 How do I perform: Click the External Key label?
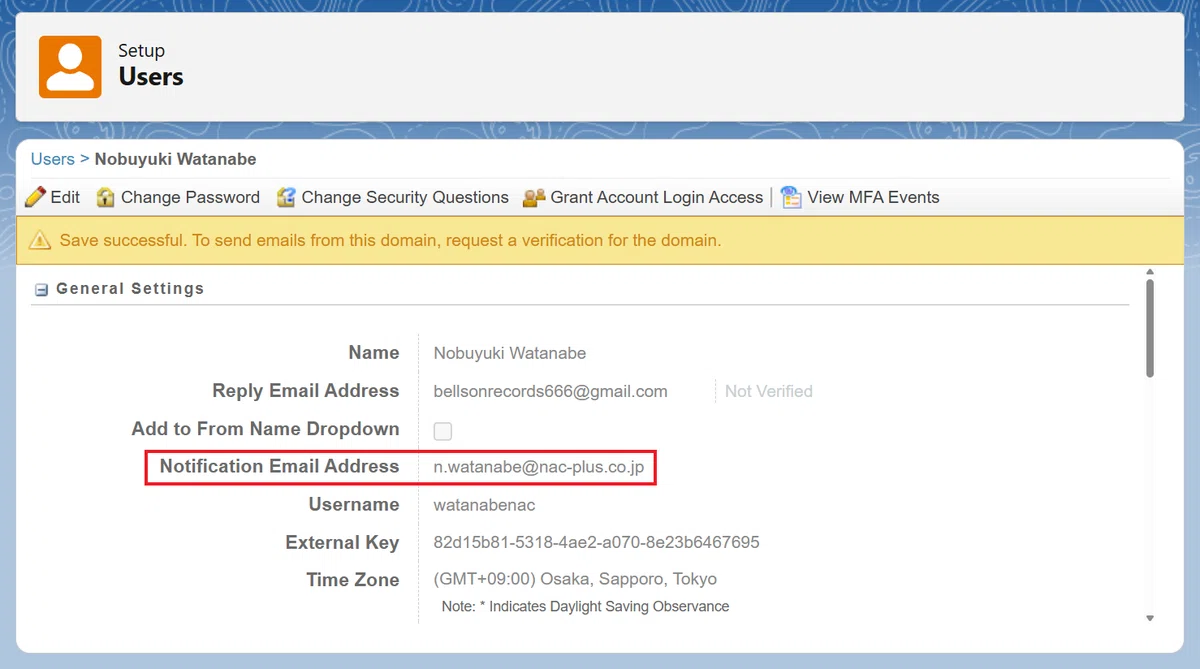[x=342, y=543]
